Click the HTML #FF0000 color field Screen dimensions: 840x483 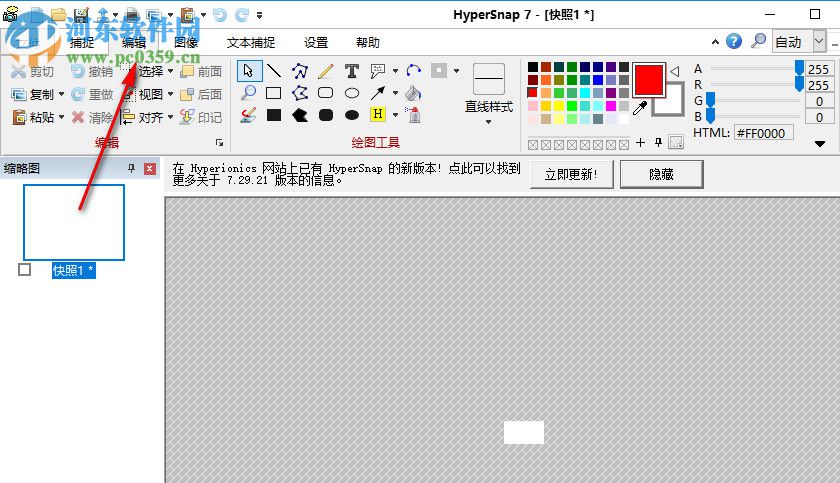coord(764,133)
